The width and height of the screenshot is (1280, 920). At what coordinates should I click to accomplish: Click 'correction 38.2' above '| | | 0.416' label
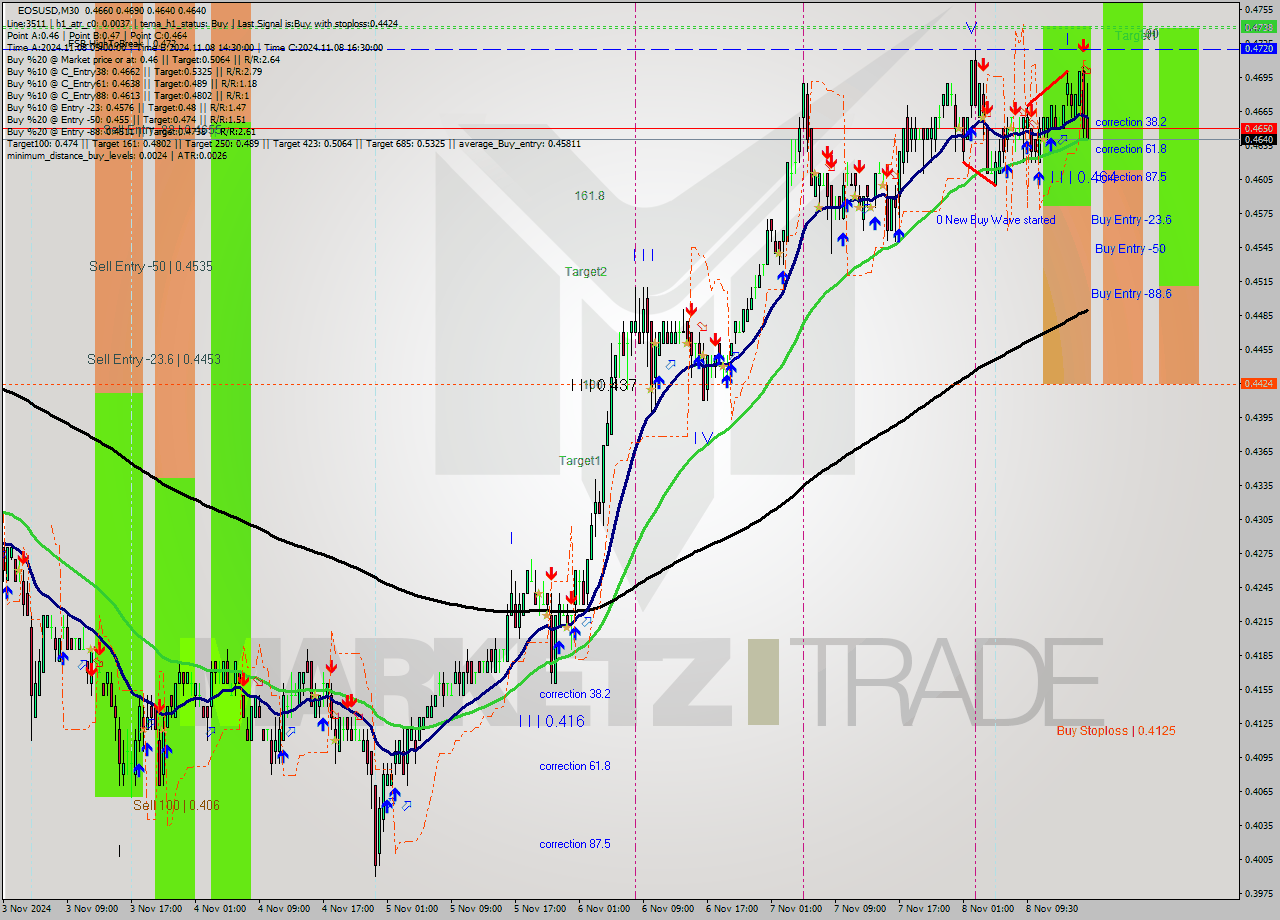point(575,694)
